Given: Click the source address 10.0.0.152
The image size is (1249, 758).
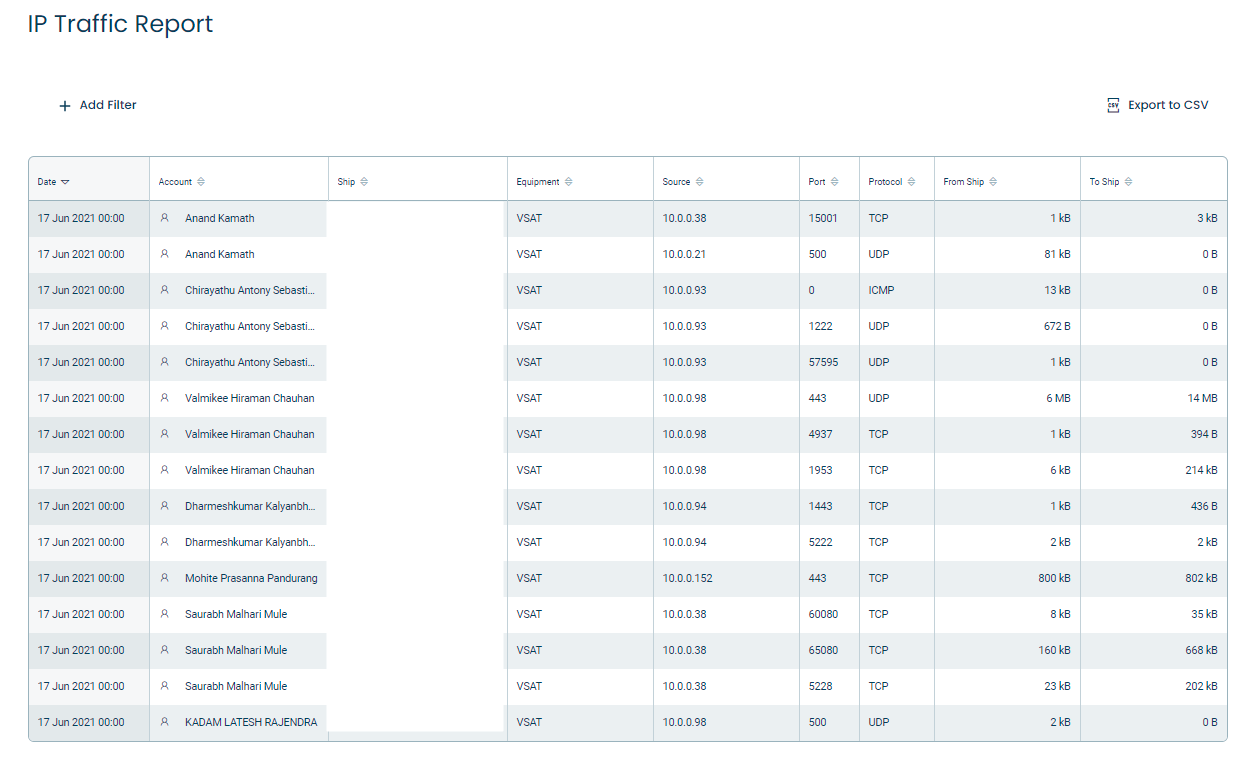Looking at the screenshot, I should coord(687,578).
